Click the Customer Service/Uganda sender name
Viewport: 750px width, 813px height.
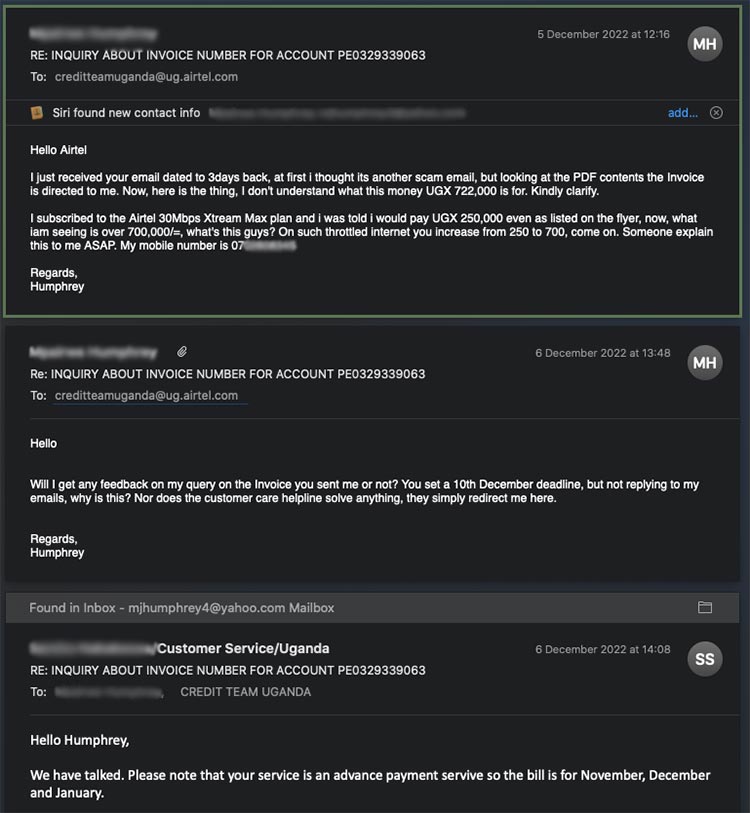pos(243,648)
